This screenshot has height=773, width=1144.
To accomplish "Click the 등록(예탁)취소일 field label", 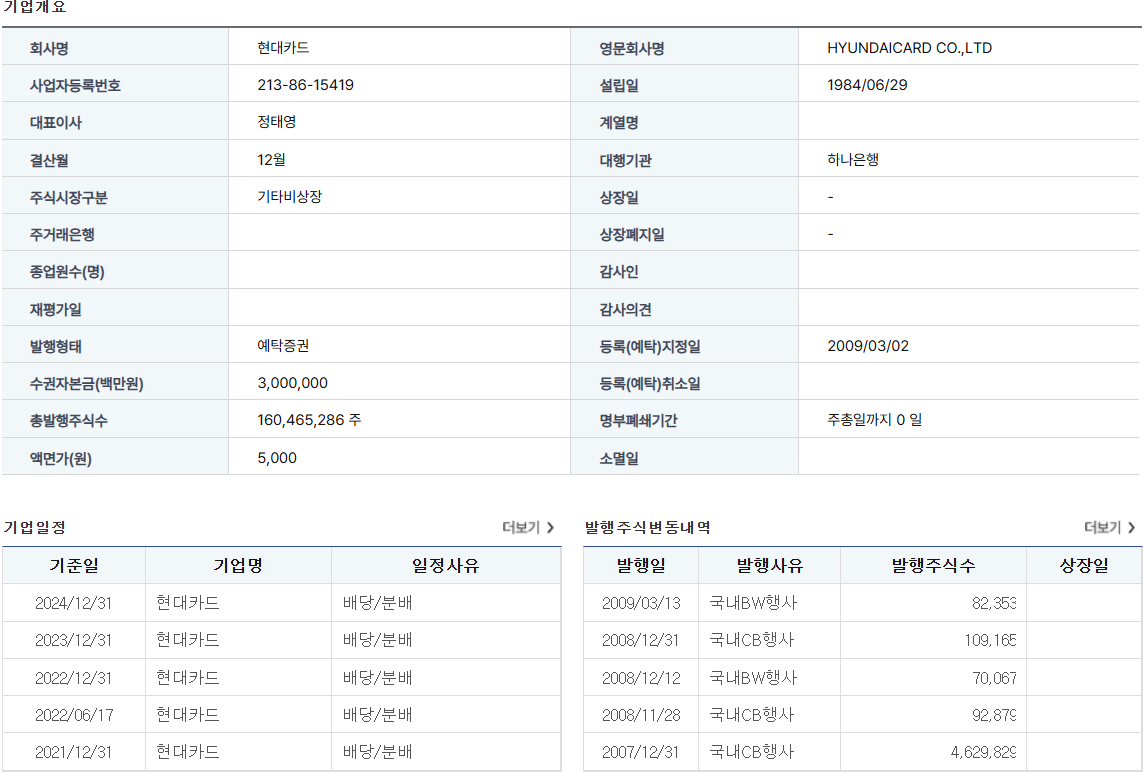I will click(x=650, y=383).
